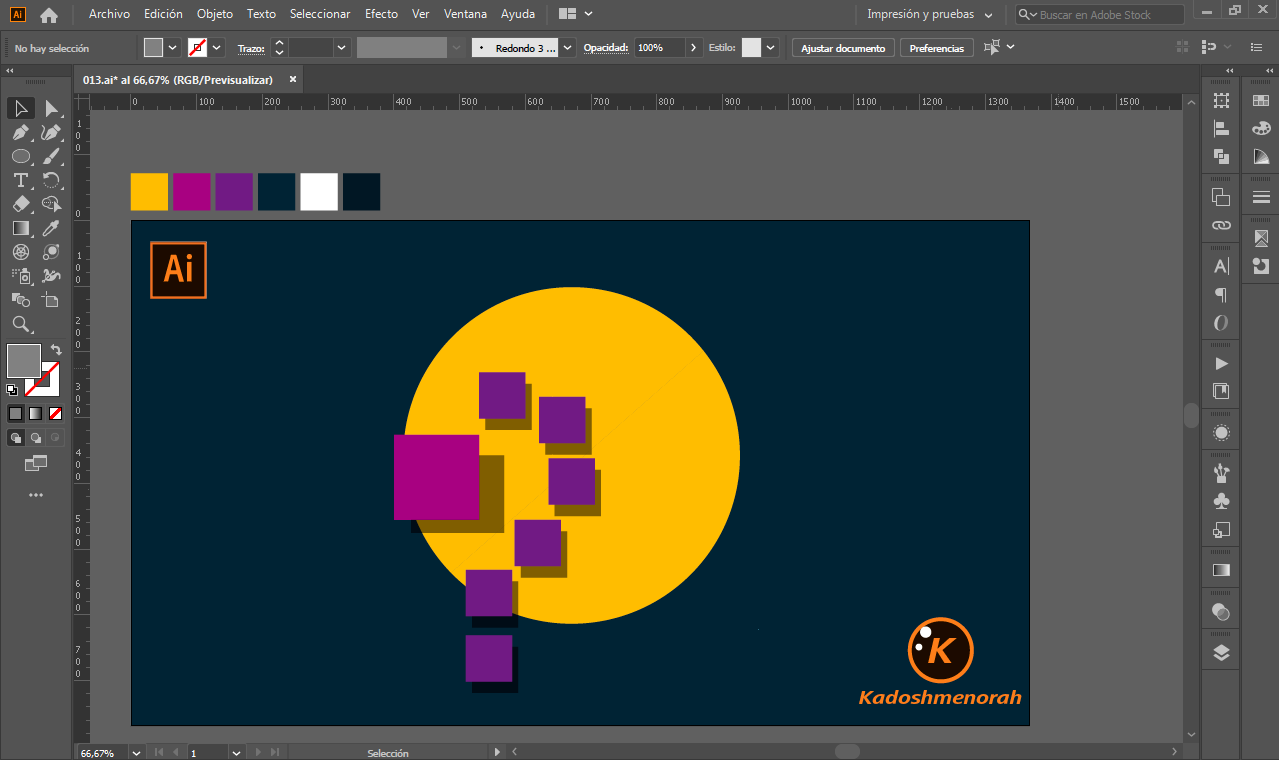This screenshot has height=760, width=1279.
Task: Select the Rotate tool
Action: click(51, 180)
